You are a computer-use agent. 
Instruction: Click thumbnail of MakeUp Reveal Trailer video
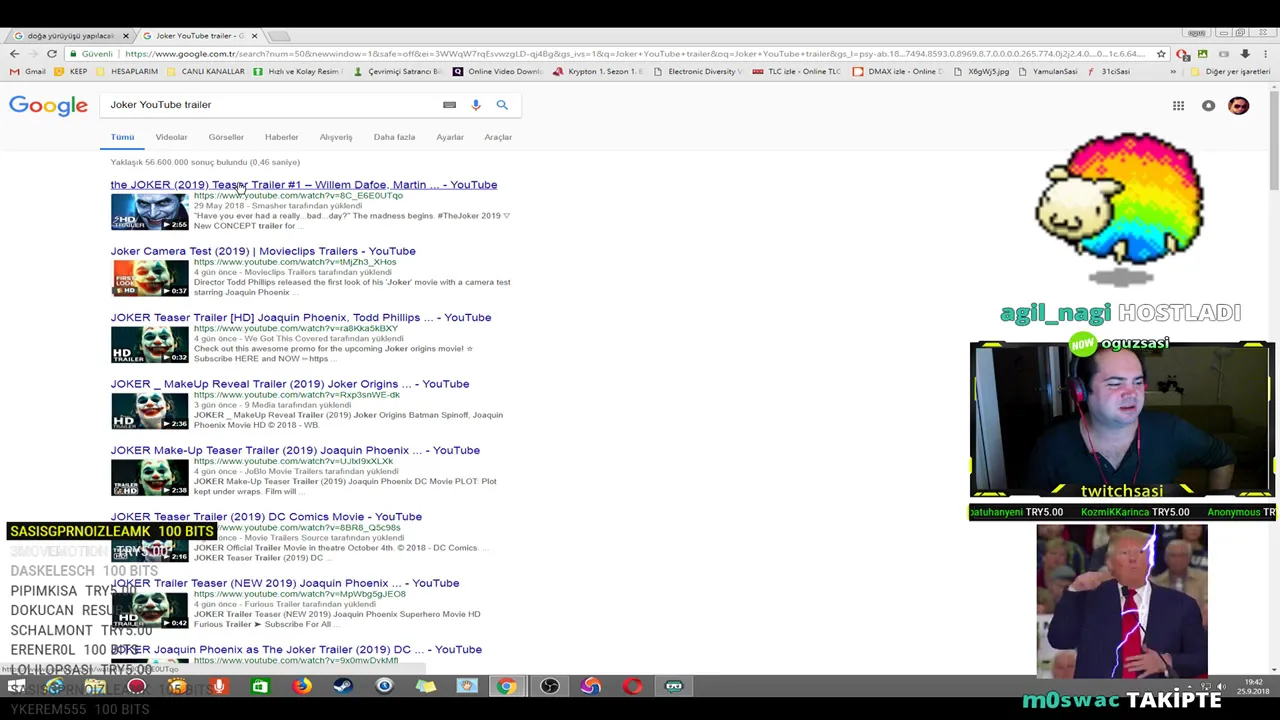(x=149, y=411)
